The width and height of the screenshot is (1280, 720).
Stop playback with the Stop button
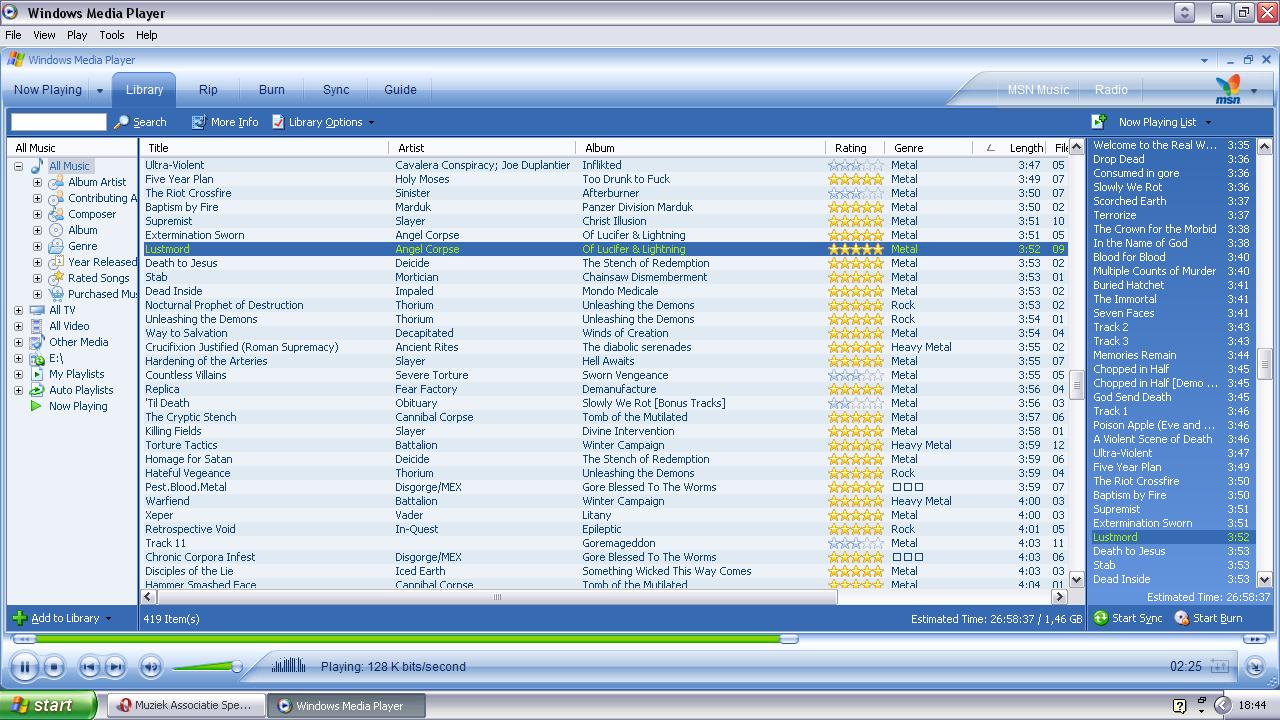pos(54,666)
